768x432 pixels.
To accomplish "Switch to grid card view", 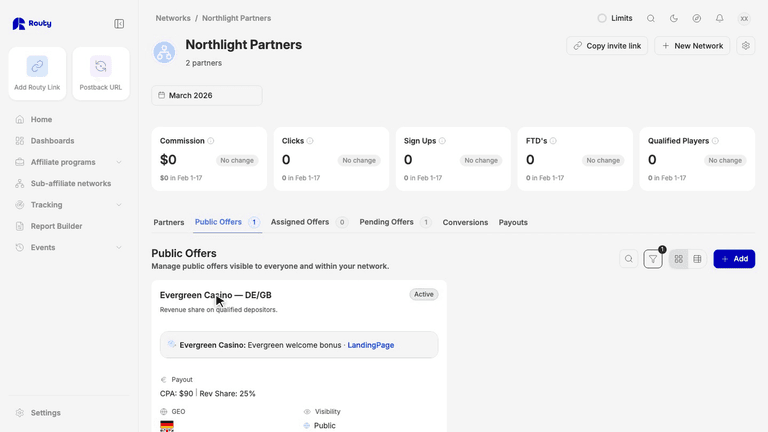I will 678,259.
